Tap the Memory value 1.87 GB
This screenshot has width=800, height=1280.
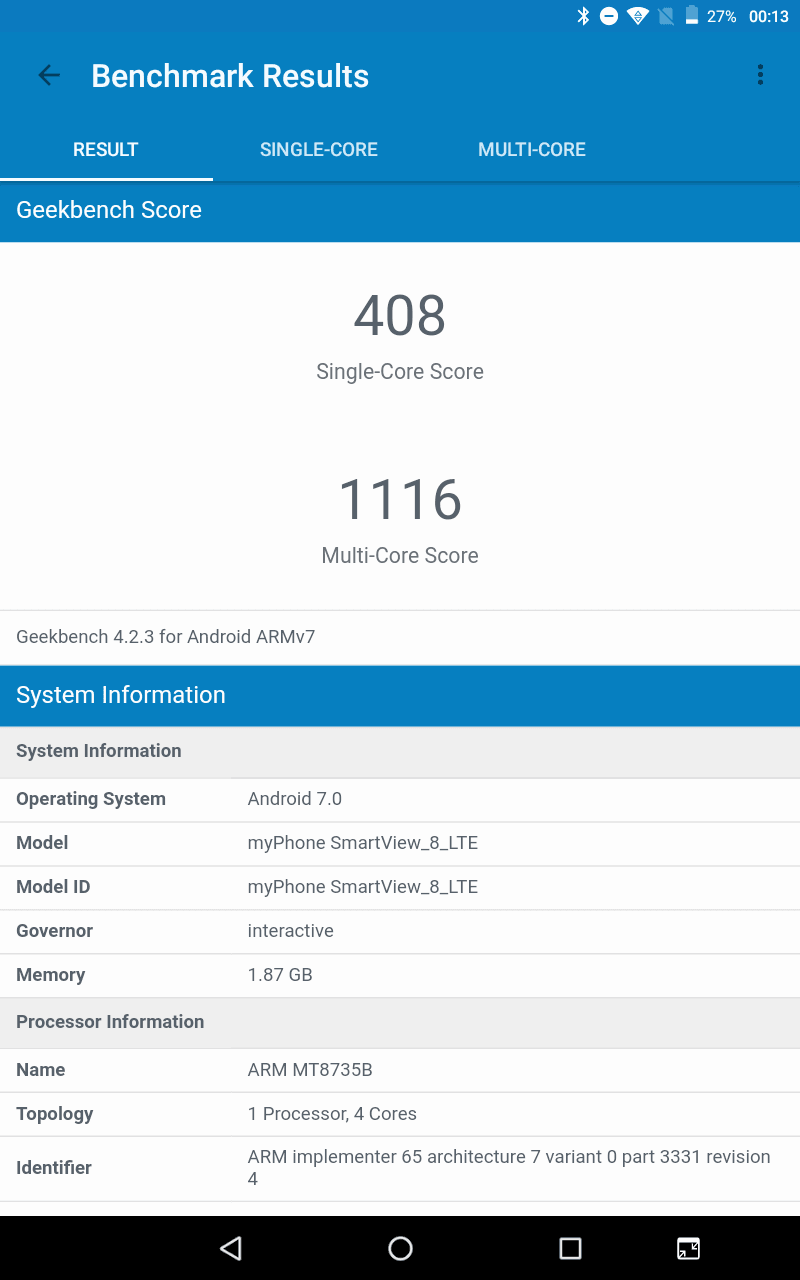coord(280,975)
